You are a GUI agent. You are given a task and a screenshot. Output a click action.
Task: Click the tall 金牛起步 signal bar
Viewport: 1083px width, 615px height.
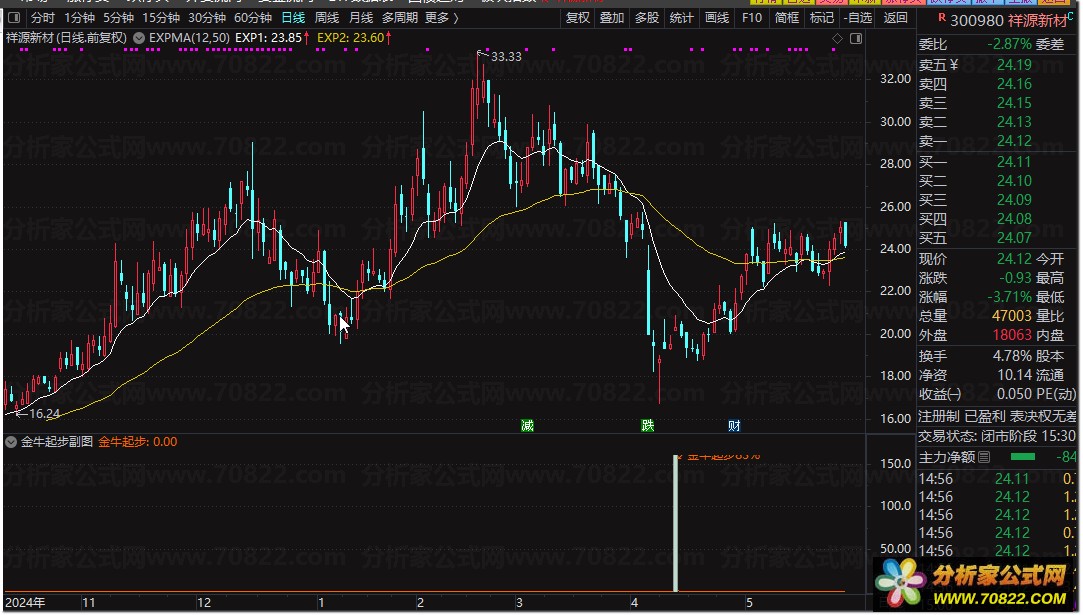pyautogui.click(x=675, y=523)
